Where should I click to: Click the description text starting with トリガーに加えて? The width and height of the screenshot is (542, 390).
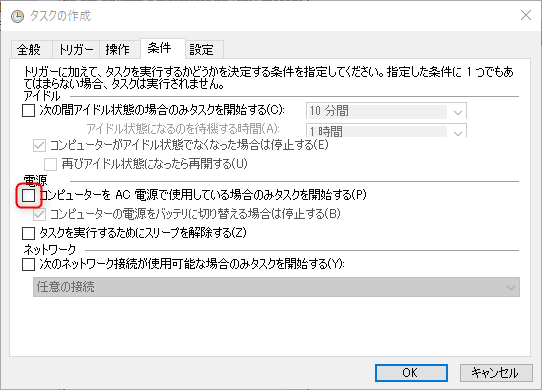click(x=269, y=78)
